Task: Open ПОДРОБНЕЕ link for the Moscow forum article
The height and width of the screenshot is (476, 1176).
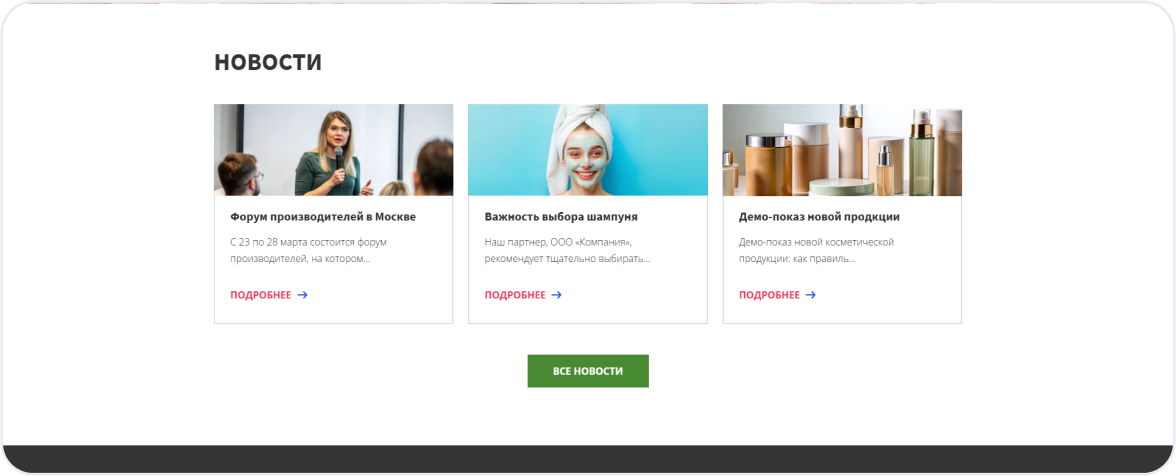Action: [261, 295]
